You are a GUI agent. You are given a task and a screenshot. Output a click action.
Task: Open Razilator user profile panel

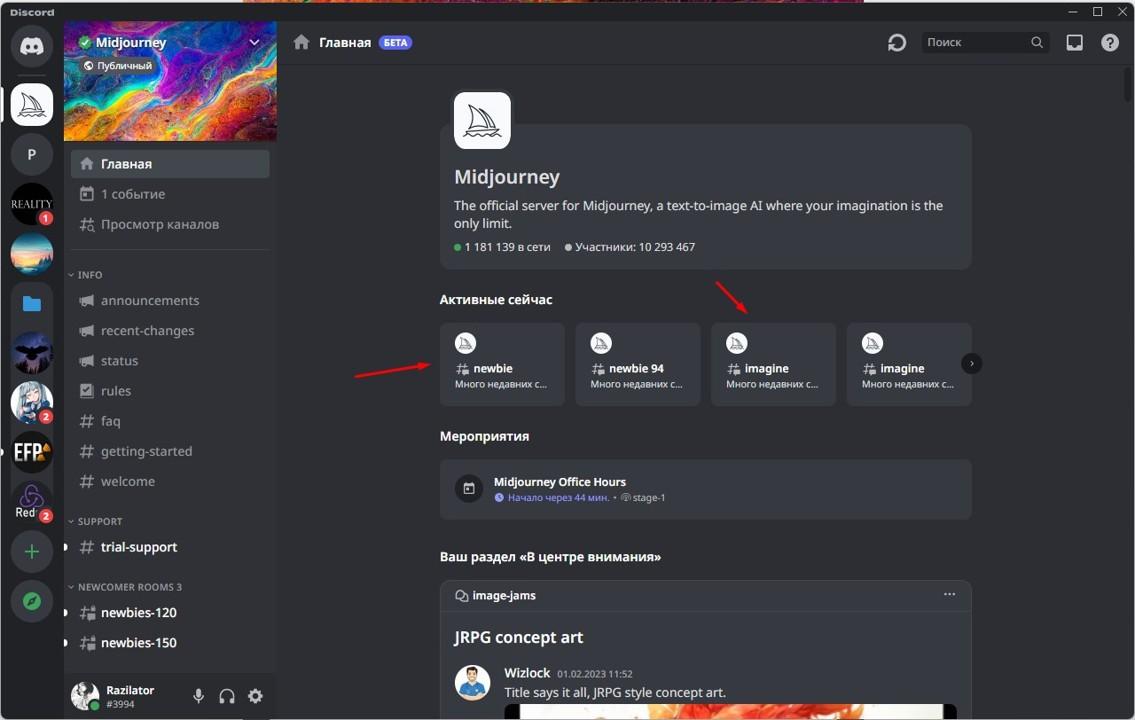click(x=126, y=696)
